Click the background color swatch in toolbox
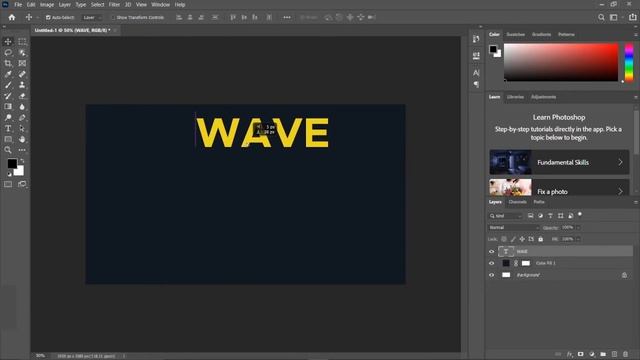Viewport: 640px width, 360px height. [x=19, y=171]
